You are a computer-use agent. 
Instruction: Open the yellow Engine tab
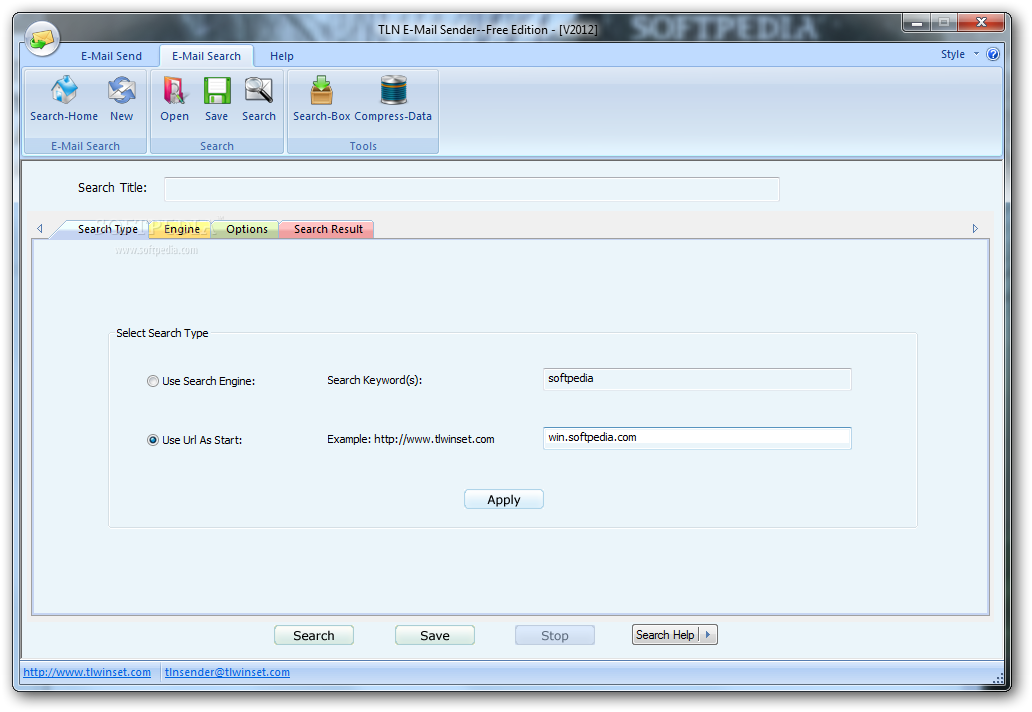[x=182, y=229]
